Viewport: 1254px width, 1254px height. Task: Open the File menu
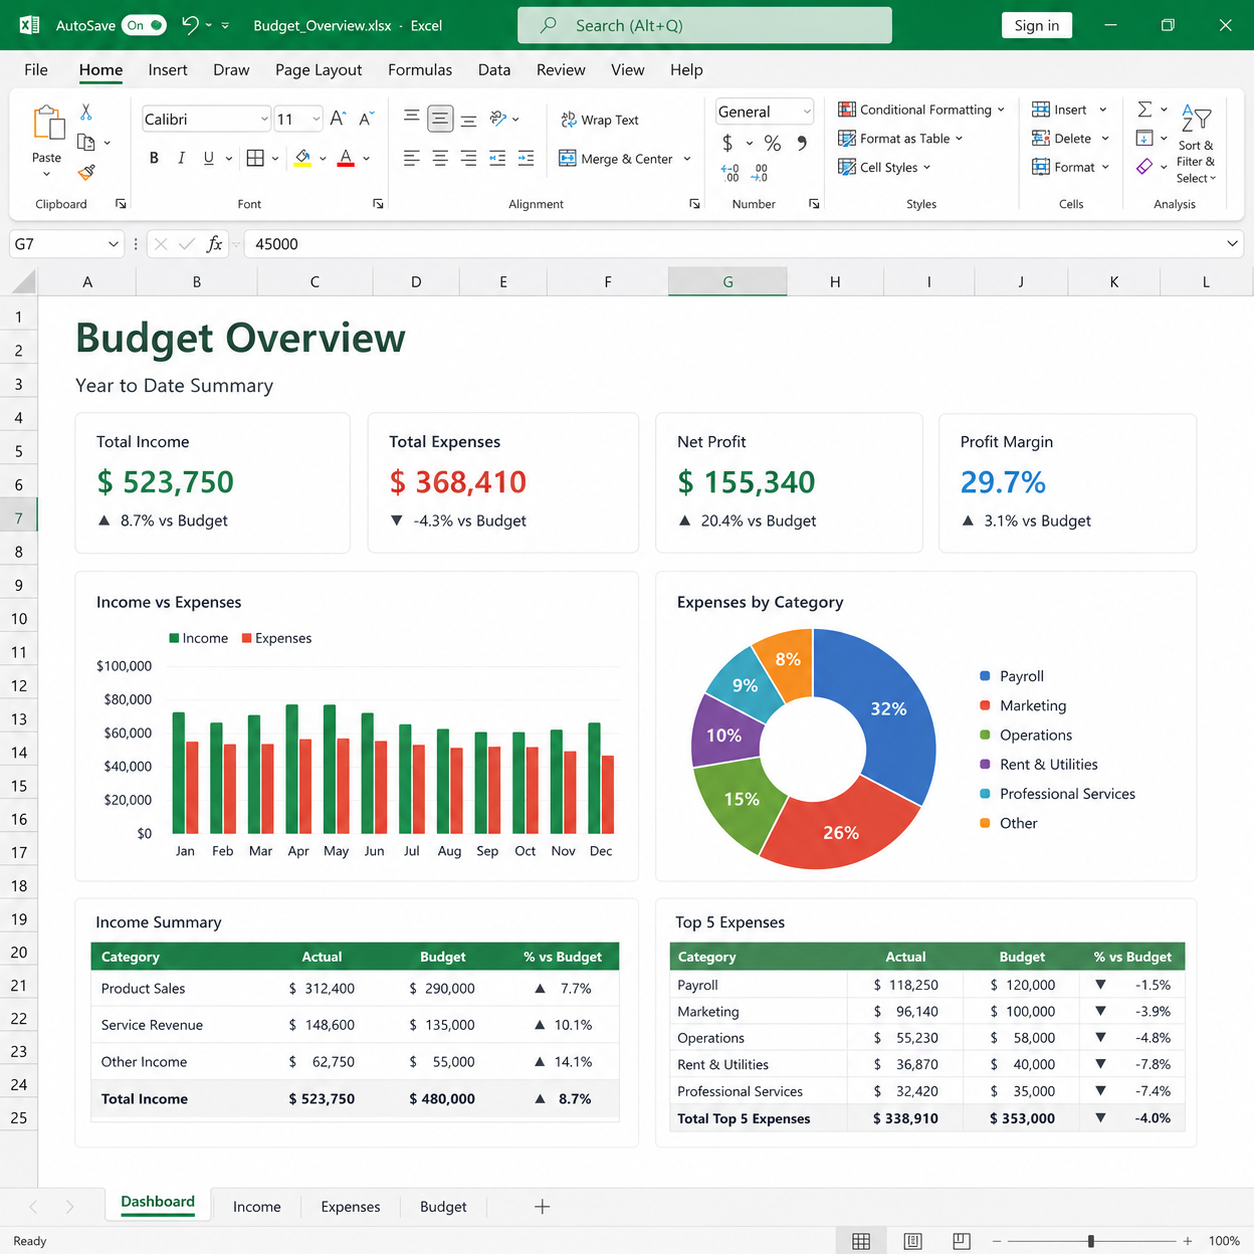(x=36, y=70)
